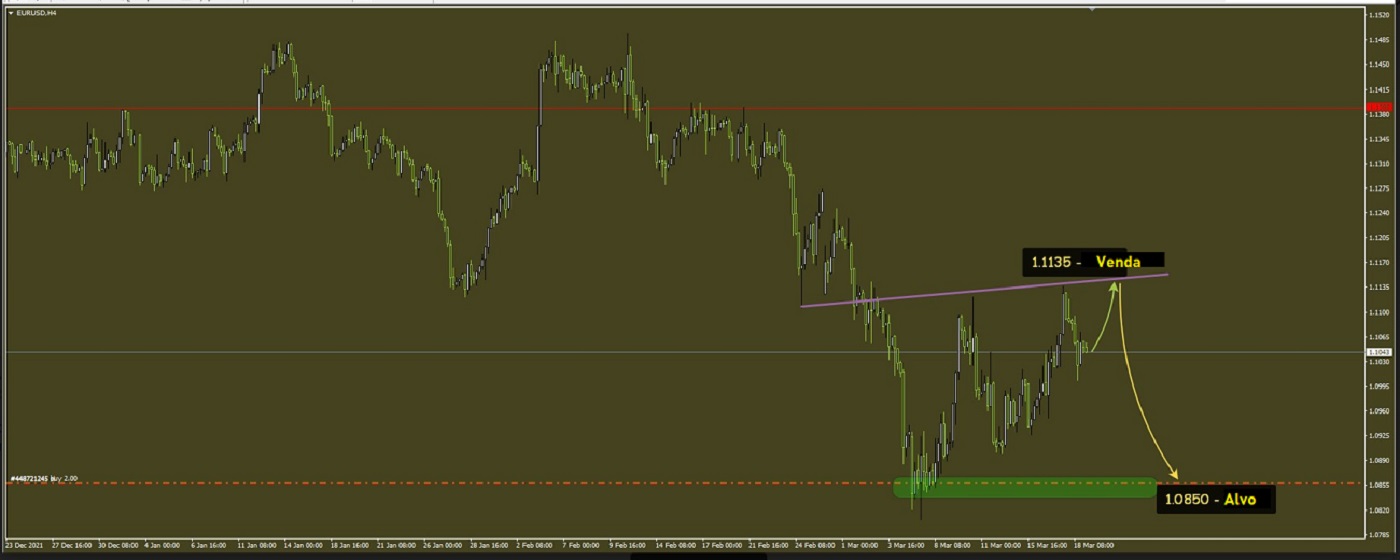Click the 1.0785 price scale level
This screenshot has height=560, width=1400.
(1379, 535)
